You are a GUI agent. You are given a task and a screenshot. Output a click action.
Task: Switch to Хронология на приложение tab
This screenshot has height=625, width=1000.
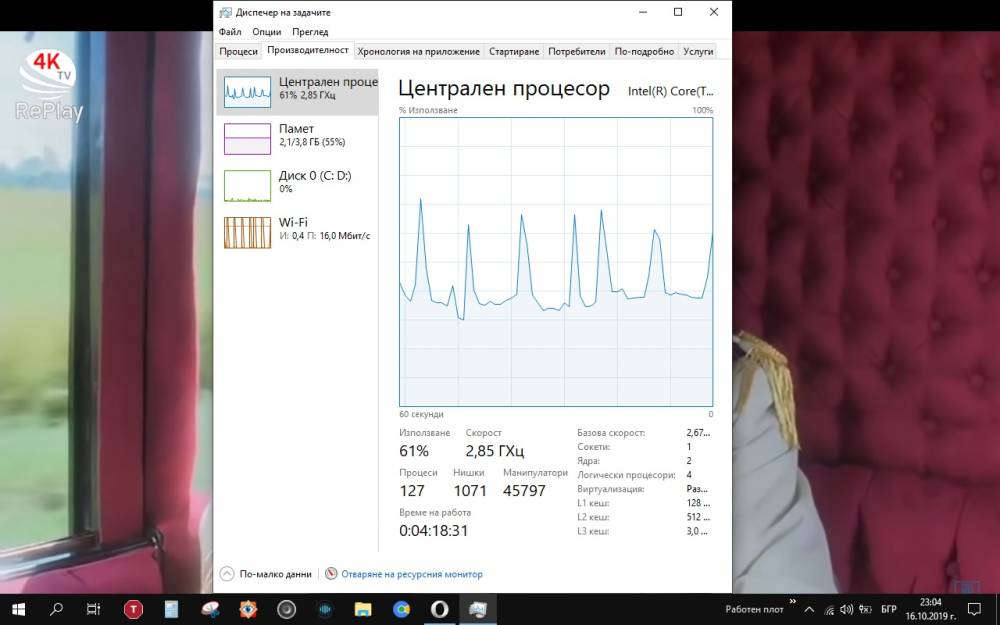[418, 52]
